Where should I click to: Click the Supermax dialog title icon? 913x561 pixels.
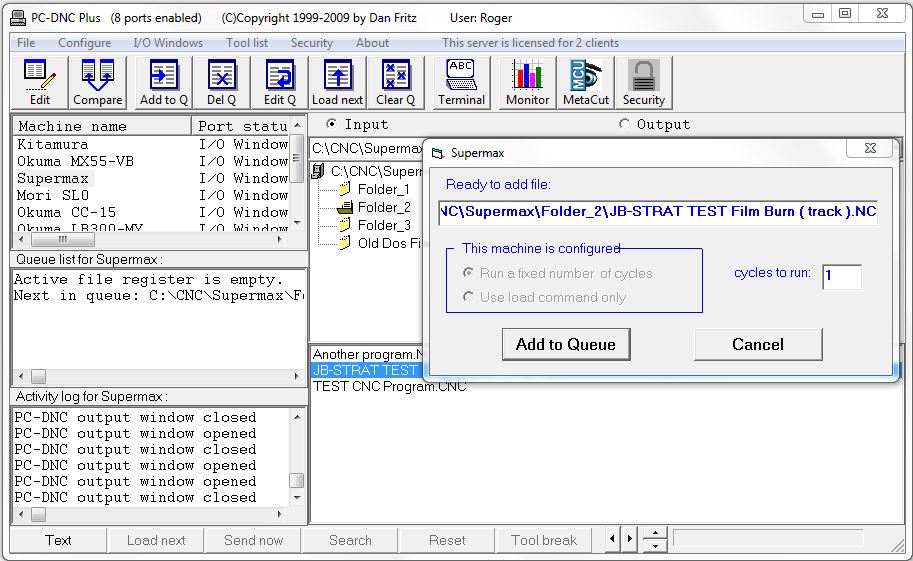tap(437, 153)
